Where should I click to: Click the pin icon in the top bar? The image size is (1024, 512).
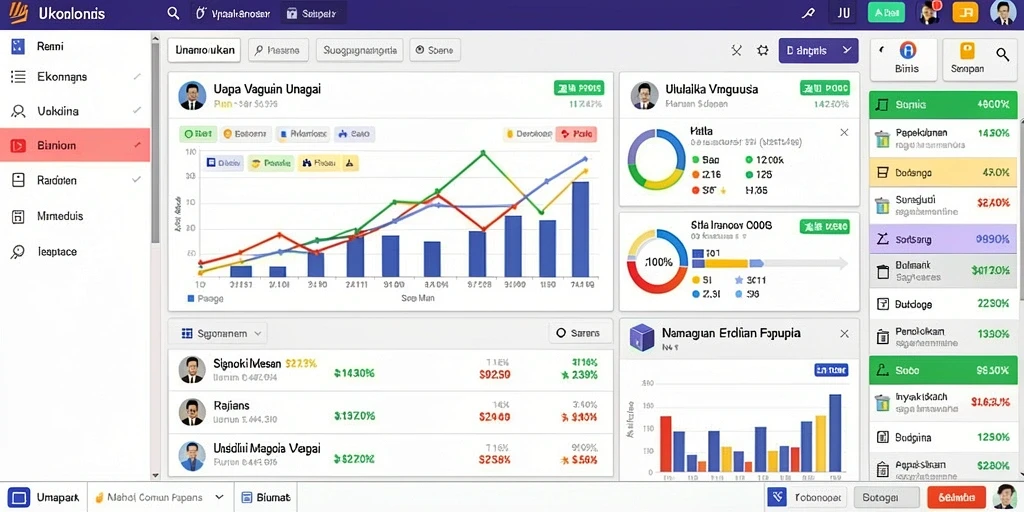pos(808,13)
